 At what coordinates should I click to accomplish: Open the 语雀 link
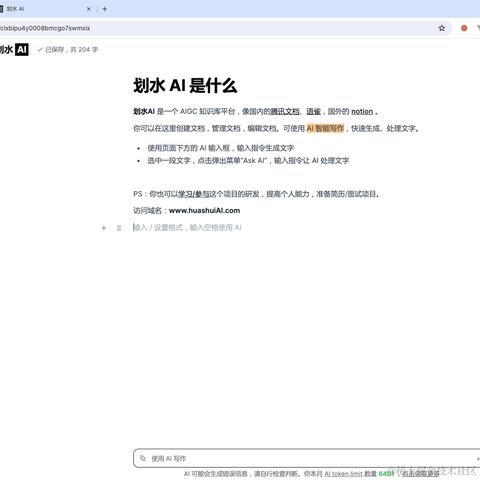coord(313,111)
